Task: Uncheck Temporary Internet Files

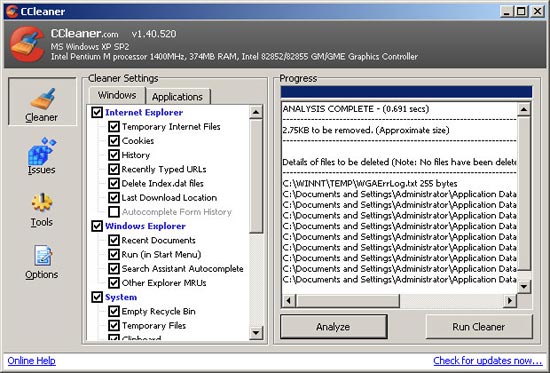Action: [114, 126]
